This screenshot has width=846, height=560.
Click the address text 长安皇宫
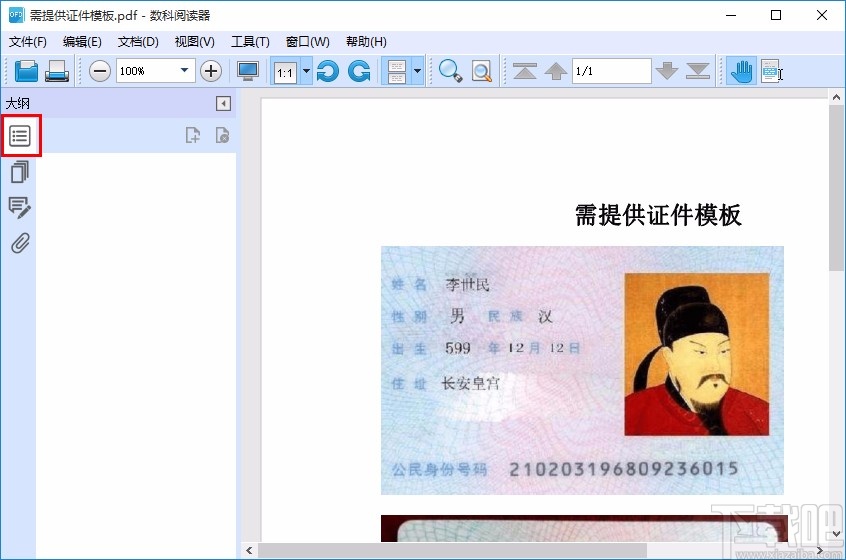[470, 383]
